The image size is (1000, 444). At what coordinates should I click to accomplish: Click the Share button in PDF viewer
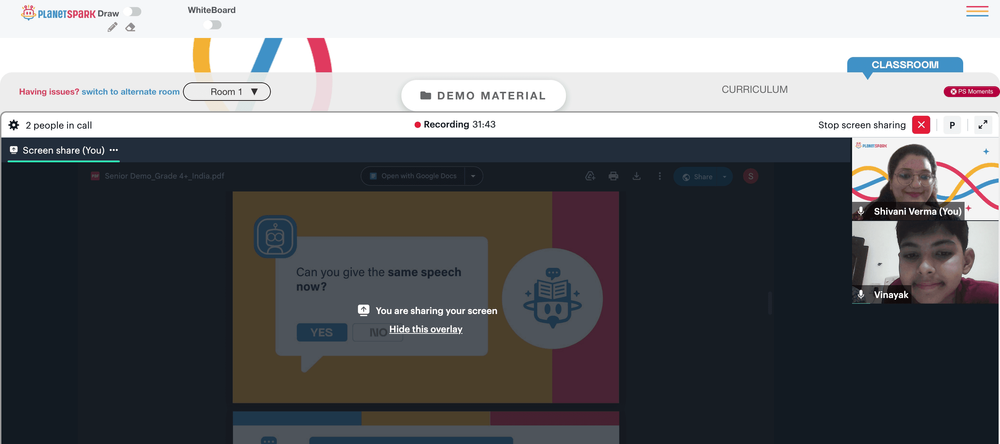(696, 177)
